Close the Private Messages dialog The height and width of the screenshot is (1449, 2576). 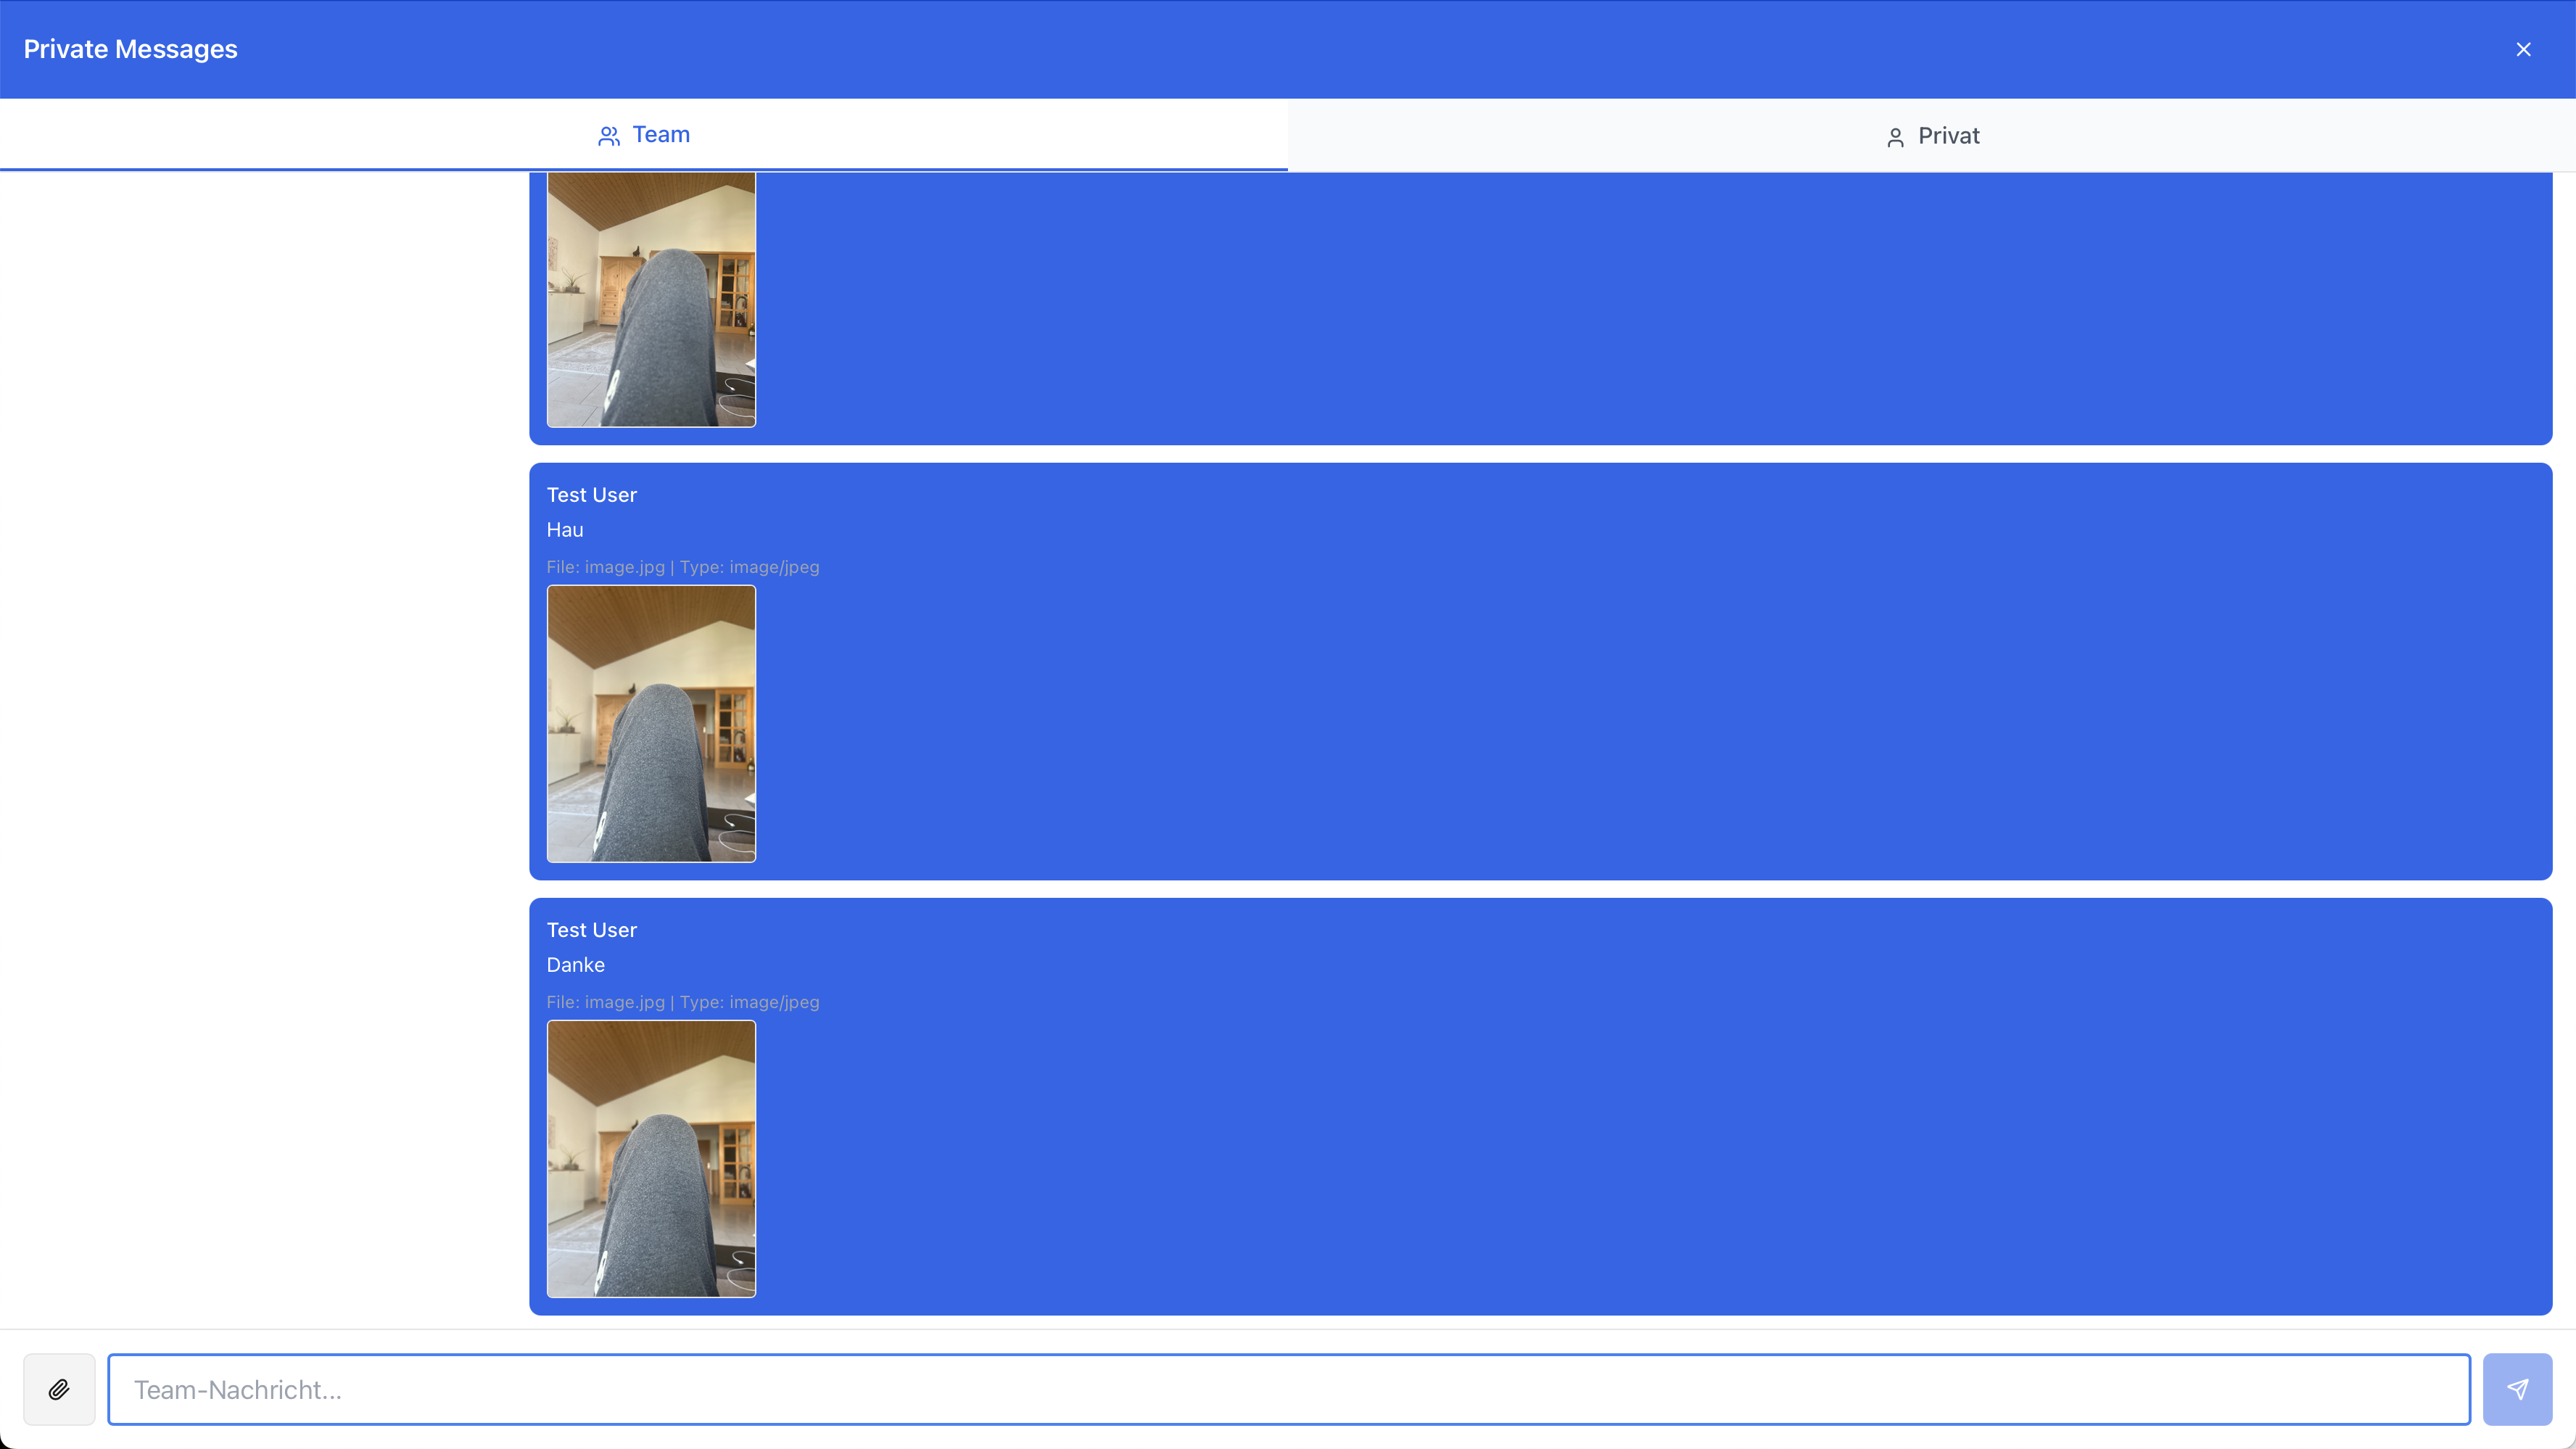click(2523, 49)
